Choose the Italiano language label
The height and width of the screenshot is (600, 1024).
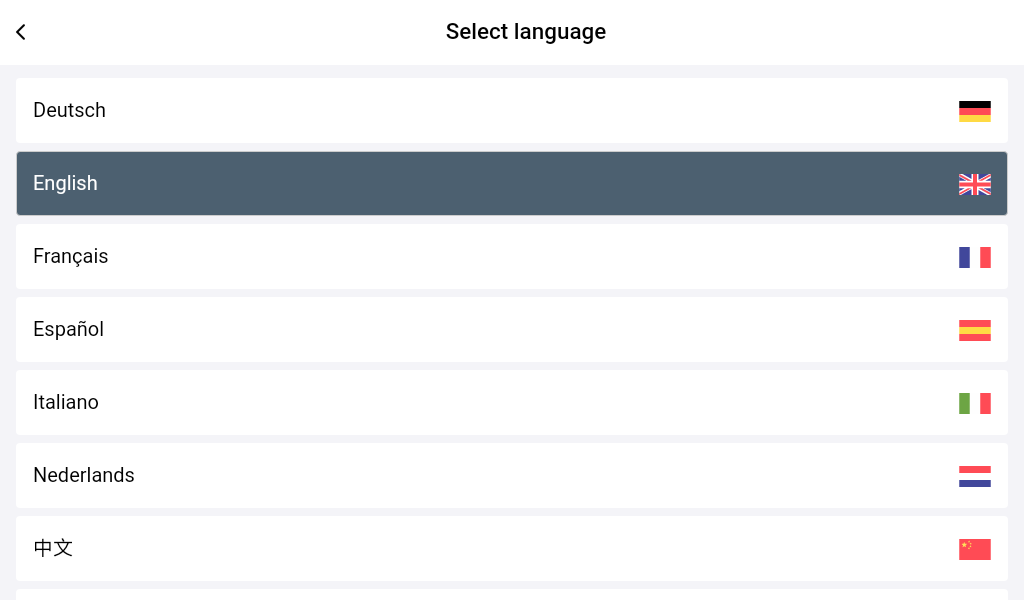[x=66, y=402]
